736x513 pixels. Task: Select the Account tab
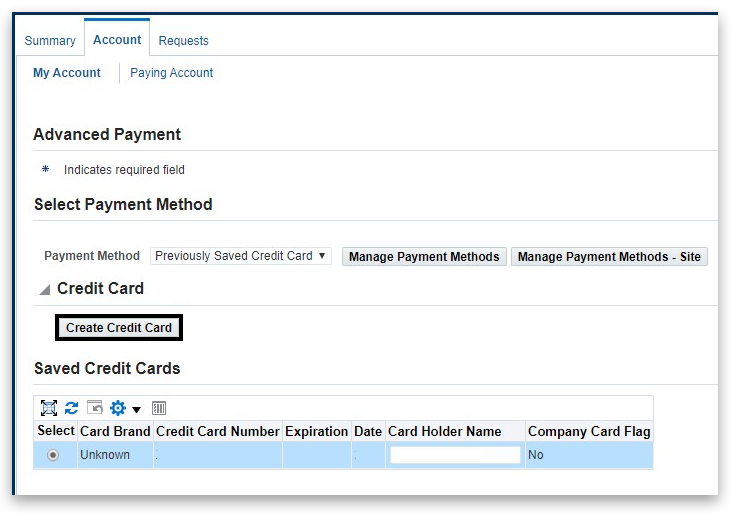[117, 40]
